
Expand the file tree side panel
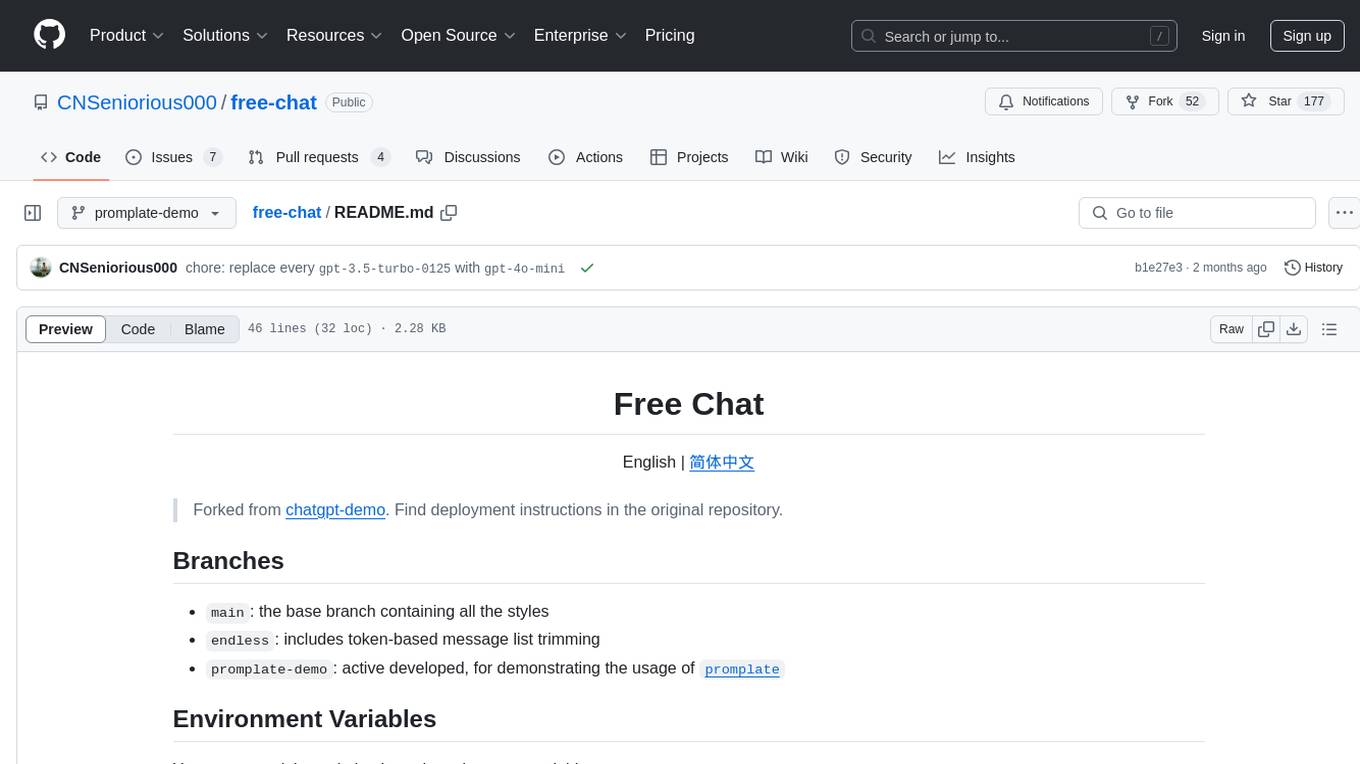coord(33,213)
